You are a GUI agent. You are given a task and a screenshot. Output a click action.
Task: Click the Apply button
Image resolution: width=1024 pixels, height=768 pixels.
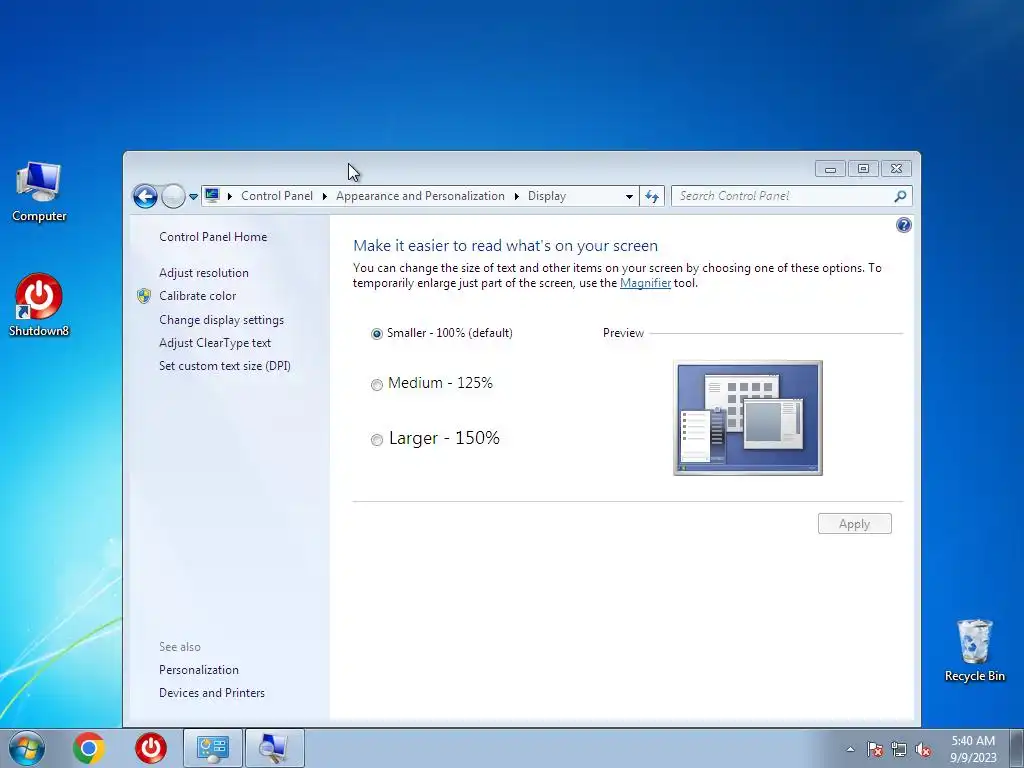click(854, 524)
